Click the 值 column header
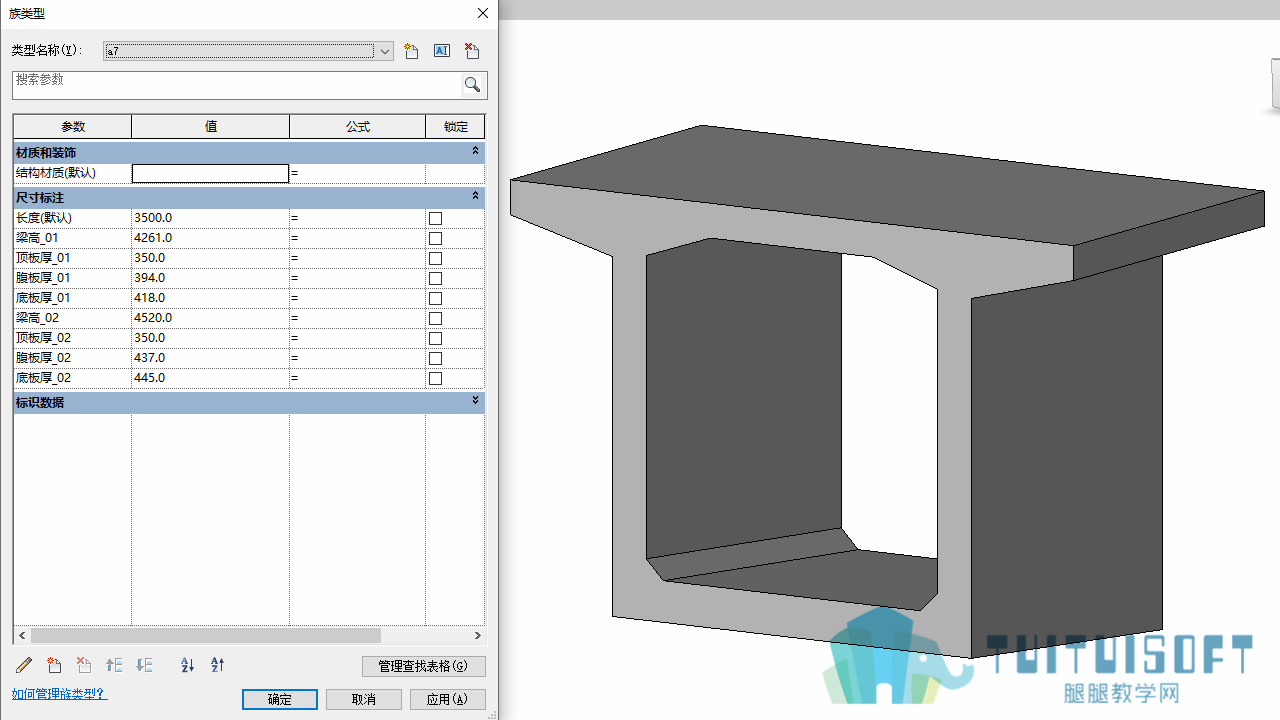This screenshot has height=720, width=1280. pos(211,126)
